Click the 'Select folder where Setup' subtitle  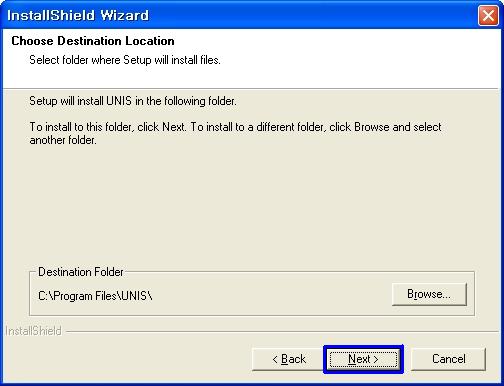pos(125,60)
